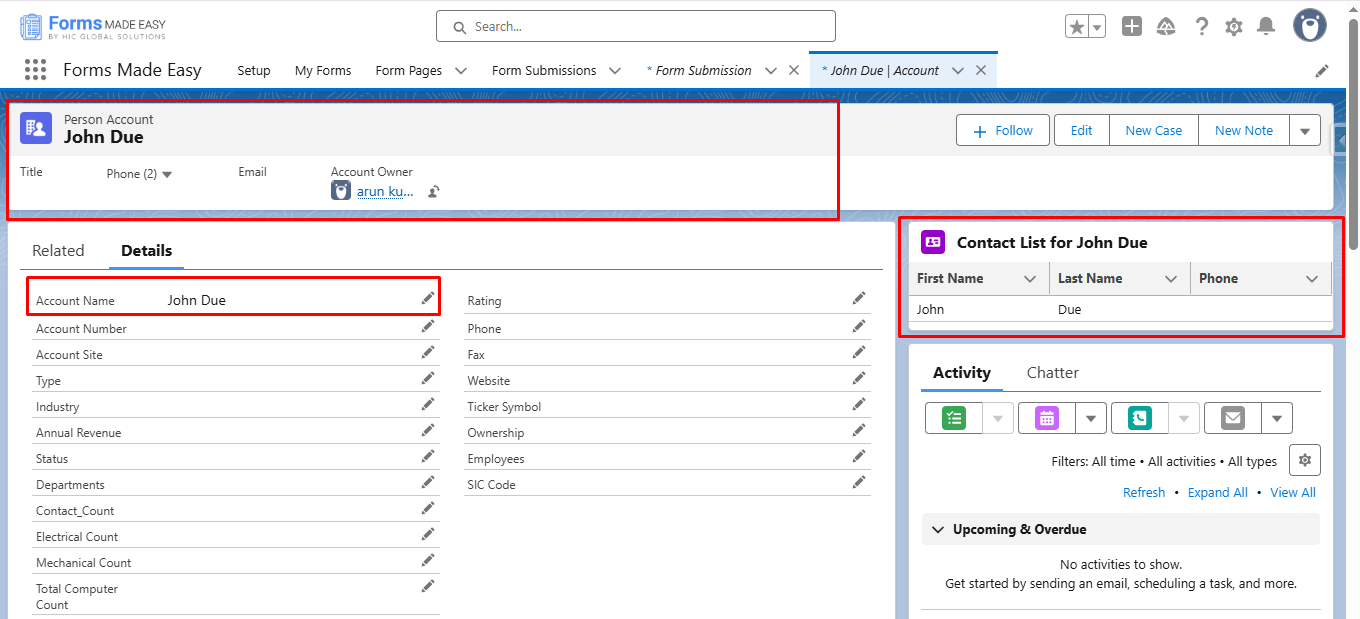1360x619 pixels.
Task: Click the Notifications bell icon
Action: pyautogui.click(x=1266, y=27)
